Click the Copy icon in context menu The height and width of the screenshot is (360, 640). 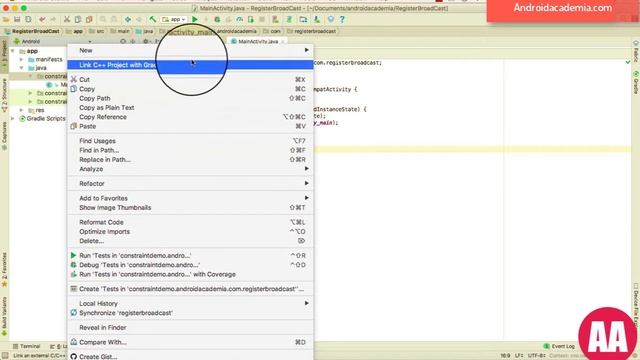73,89
